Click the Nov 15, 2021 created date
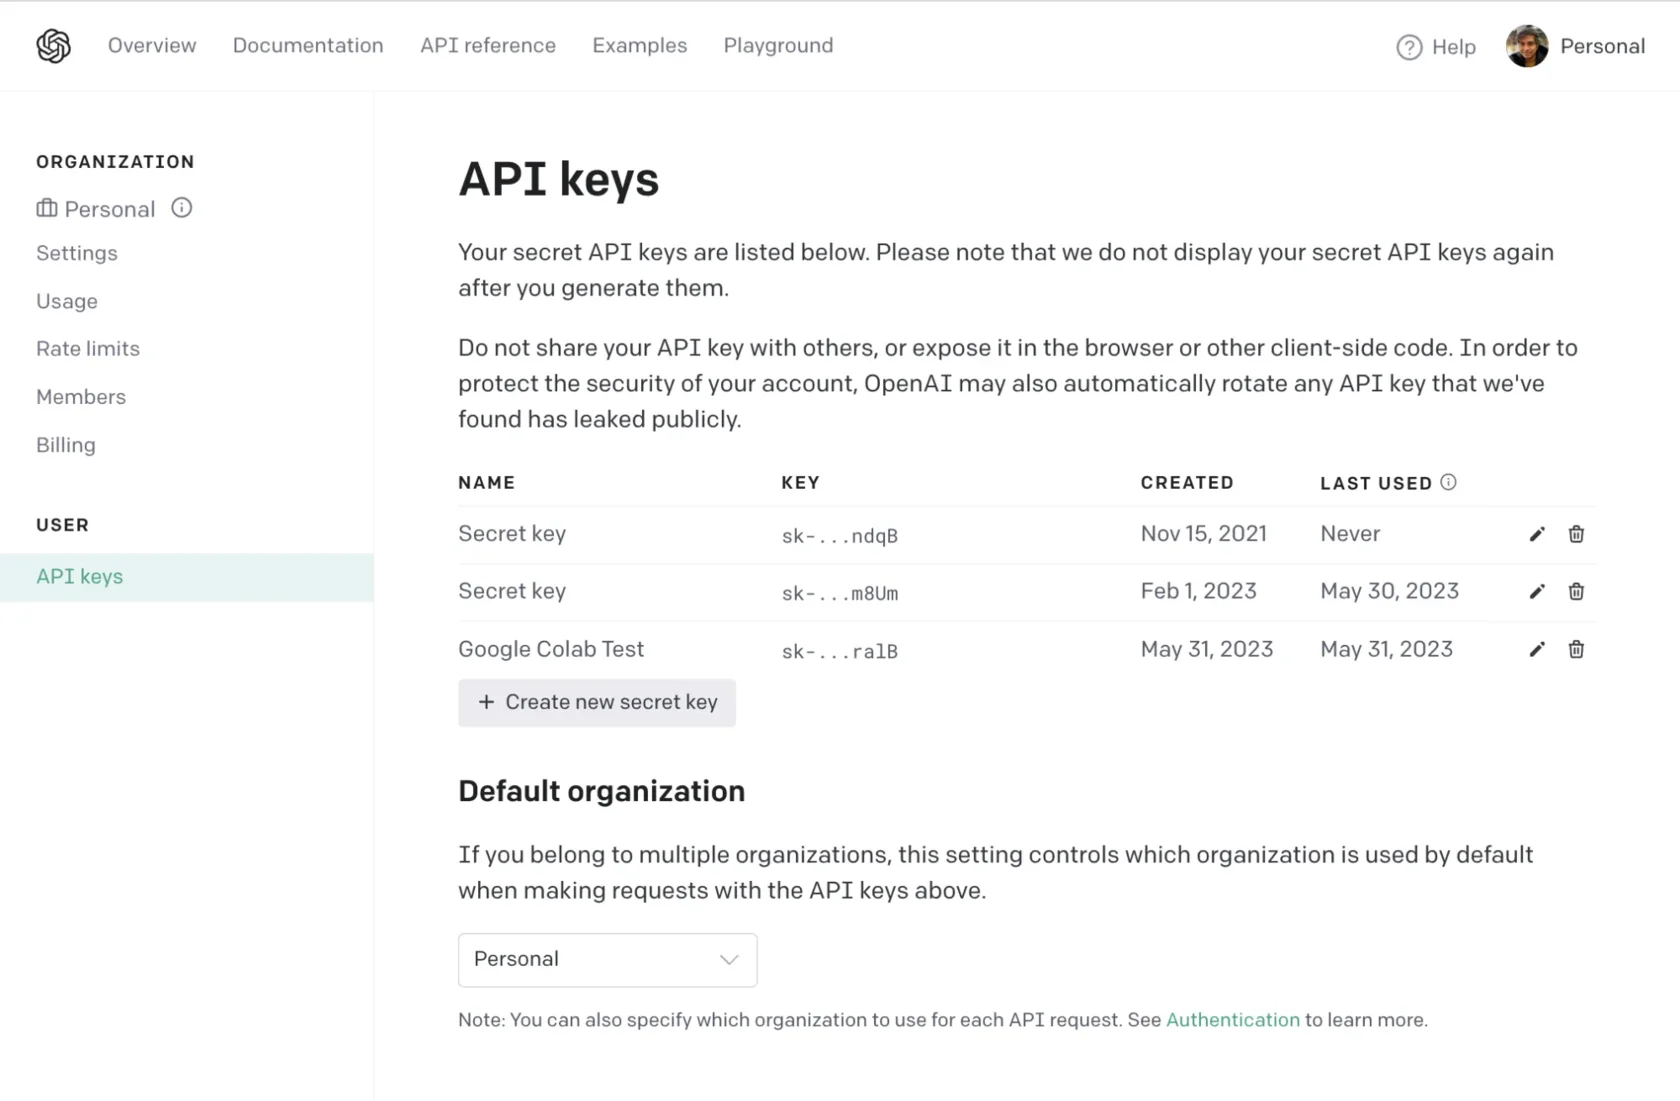Image resolution: width=1680 pixels, height=1101 pixels. coord(1204,534)
